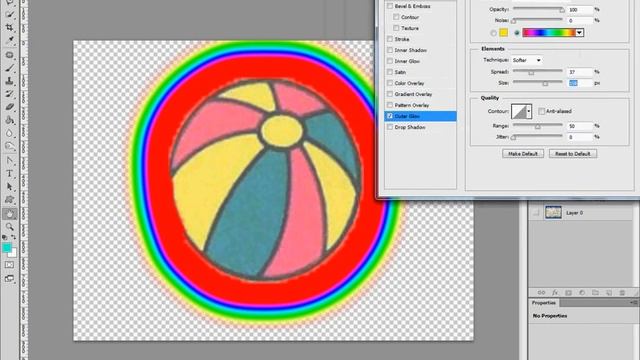Open the Contour picker dropdown arrow
Screen dimensions: 640x360
529,111
